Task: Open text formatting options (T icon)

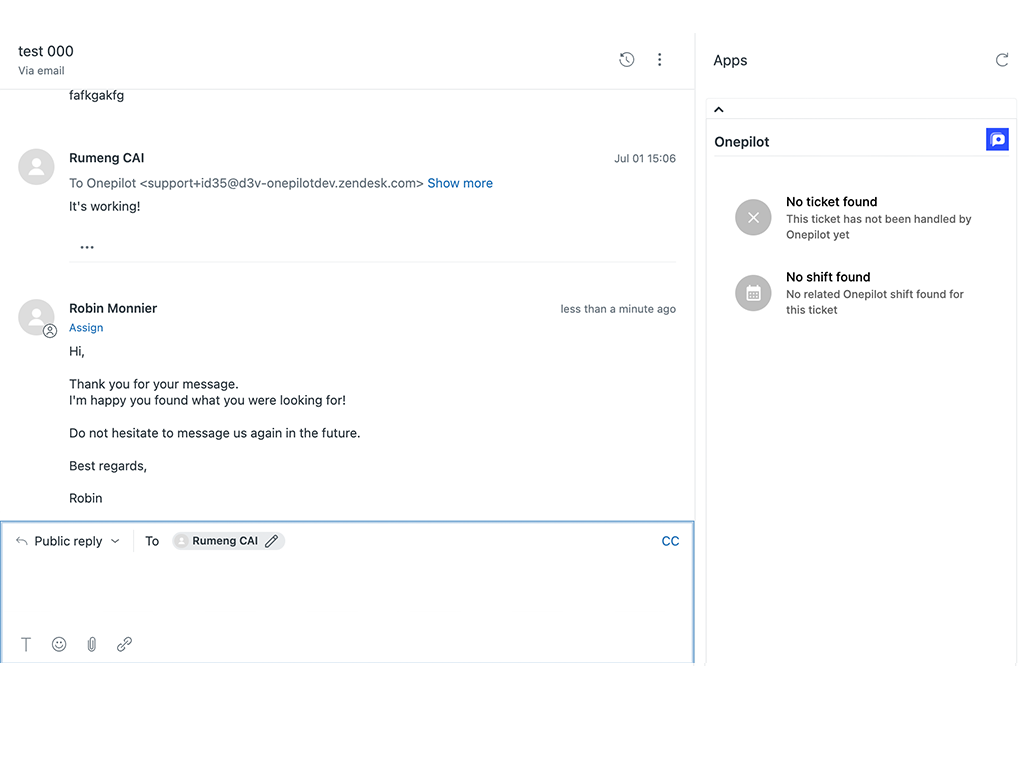Action: [x=26, y=645]
